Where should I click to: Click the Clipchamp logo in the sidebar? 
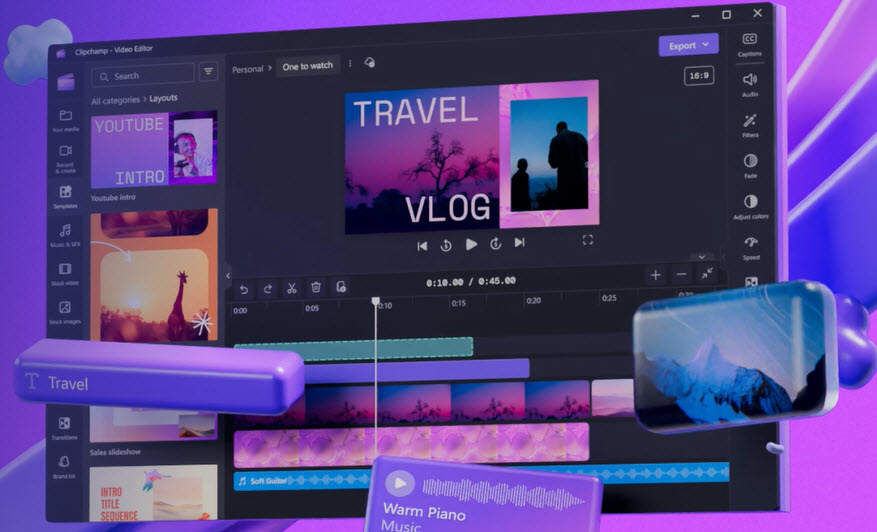click(x=65, y=82)
